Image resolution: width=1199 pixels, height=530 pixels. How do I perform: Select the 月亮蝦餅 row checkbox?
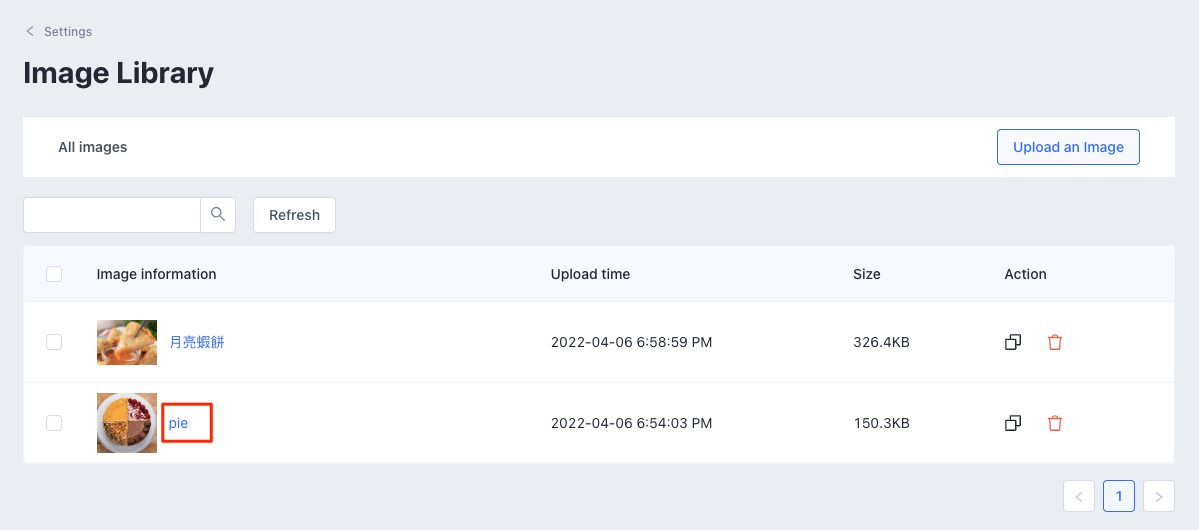(x=54, y=342)
